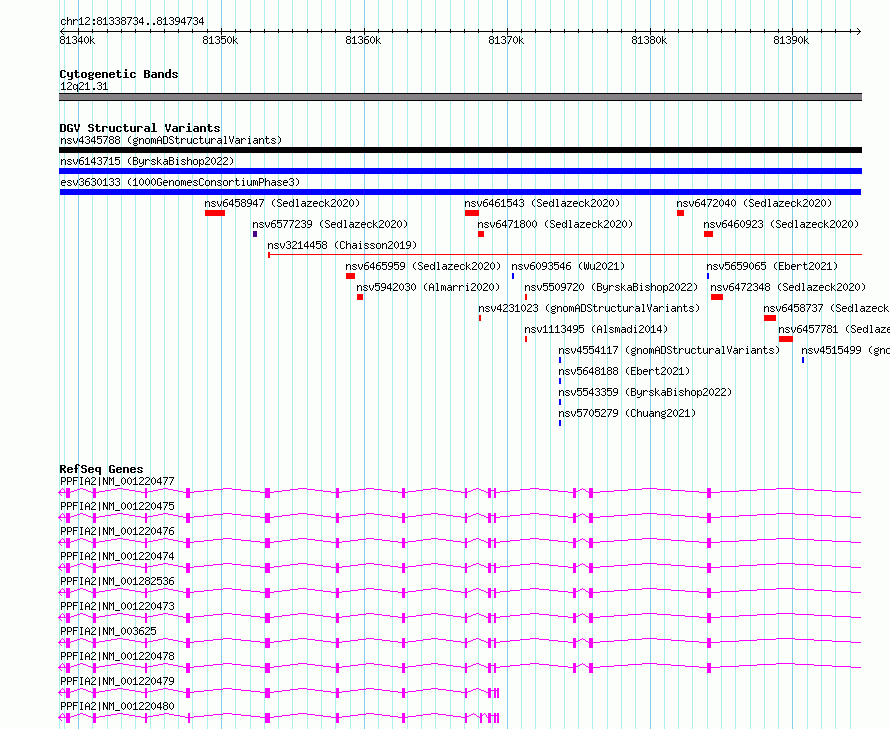Viewport: 890px width, 729px height.
Task: Click the 12q21.31 cytogenetic band bar
Action: pyautogui.click(x=460, y=97)
